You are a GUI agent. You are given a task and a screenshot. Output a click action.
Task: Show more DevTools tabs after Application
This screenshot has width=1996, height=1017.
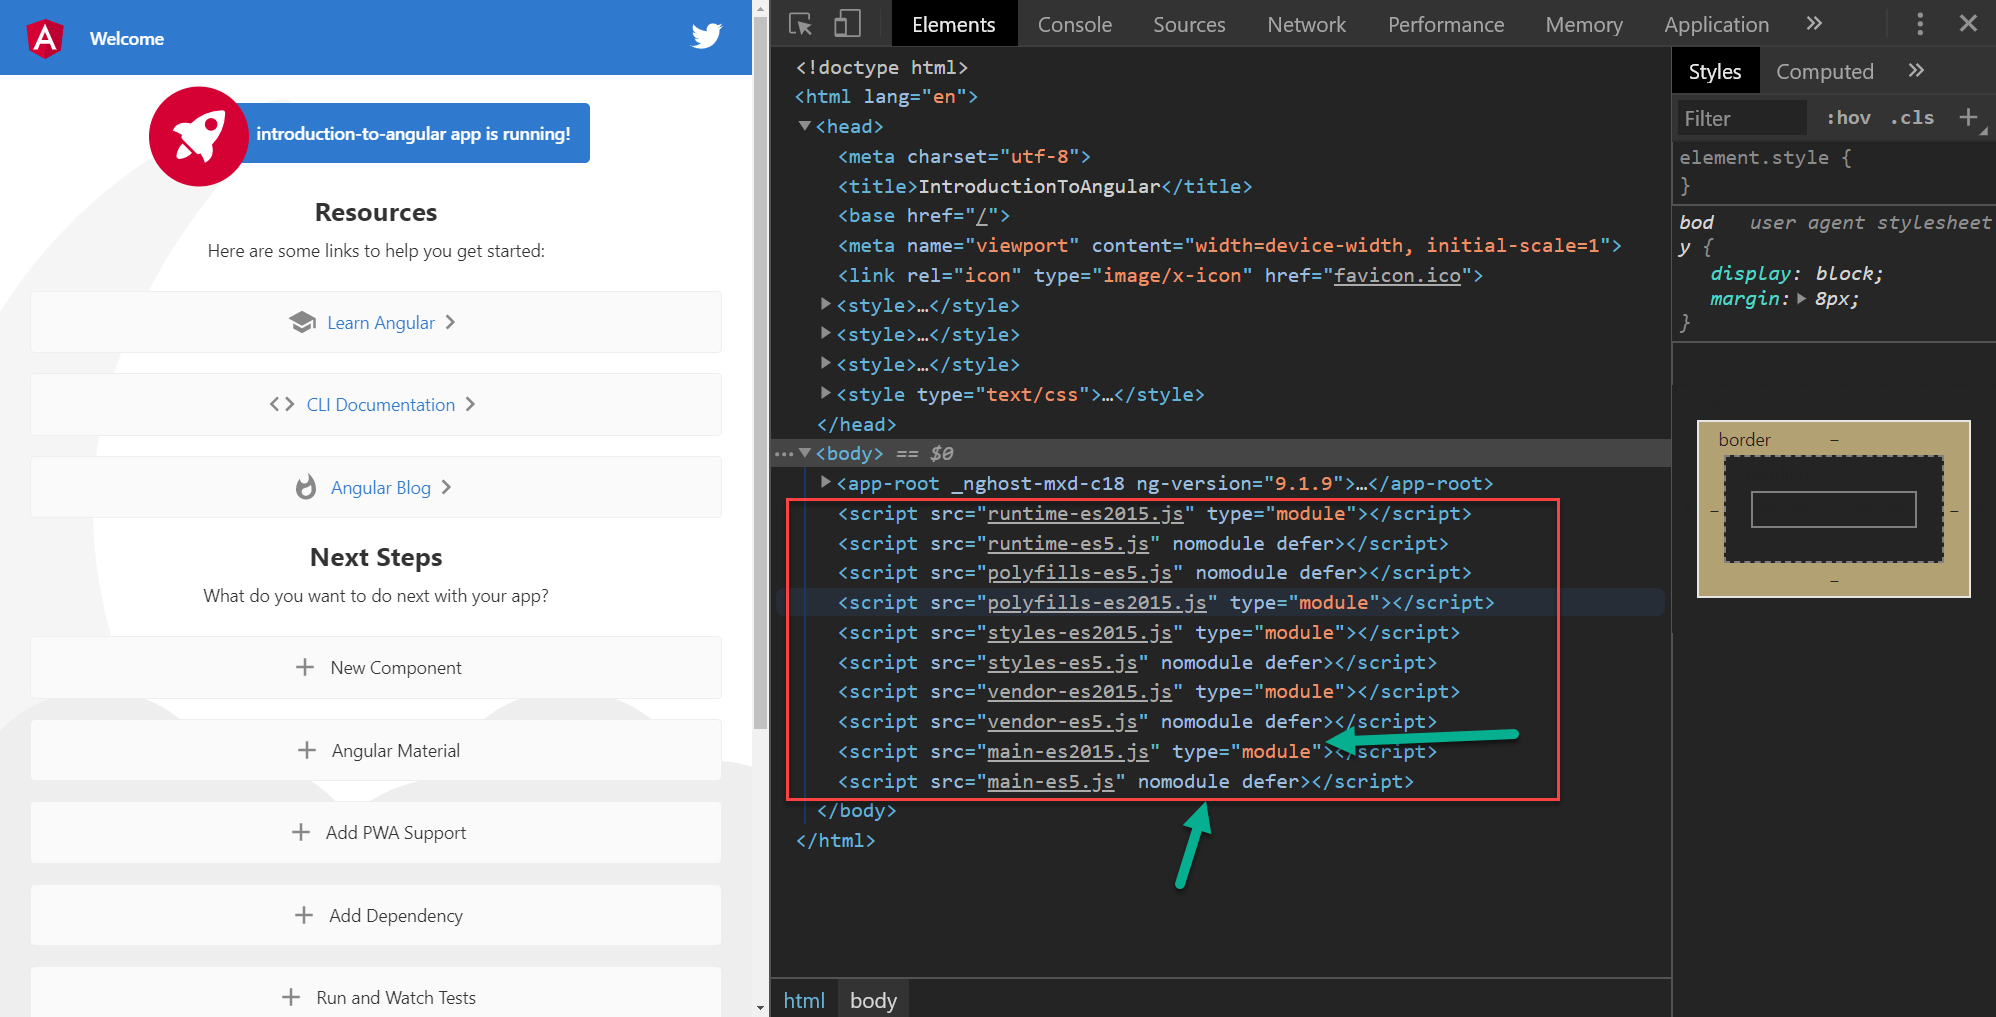point(1814,23)
